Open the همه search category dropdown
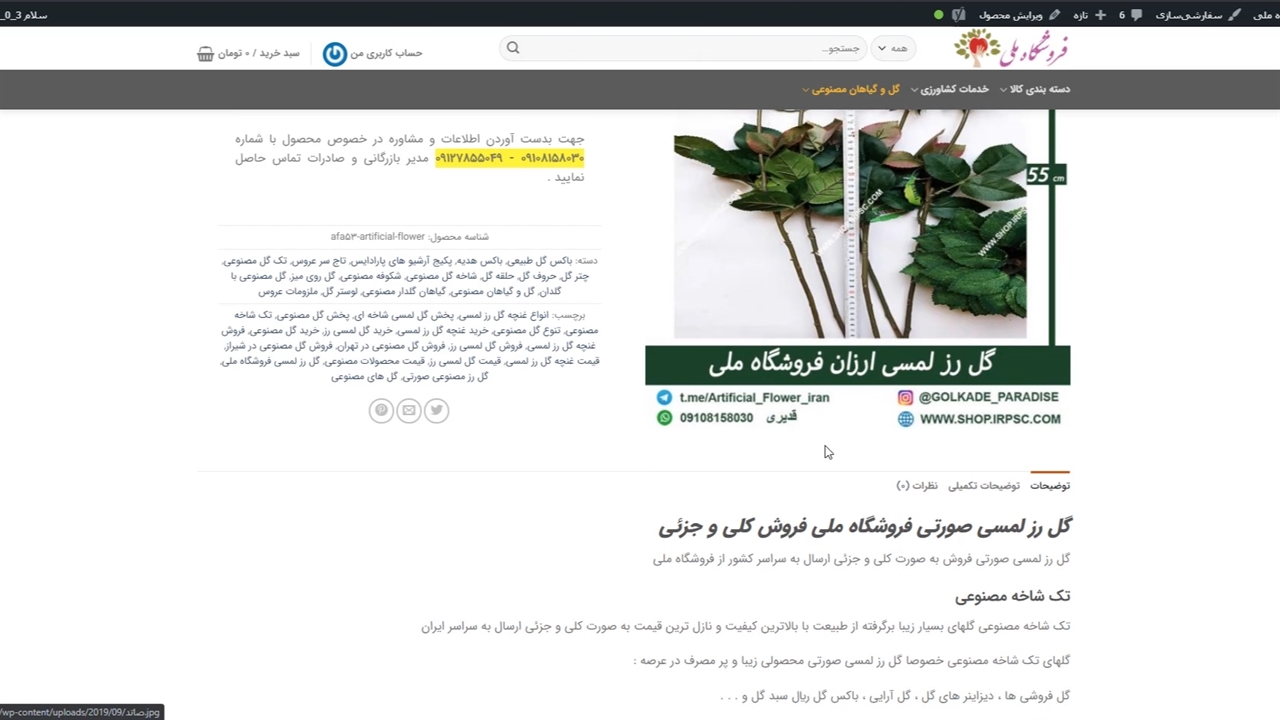Screen dimensions: 1280x720 892,48
